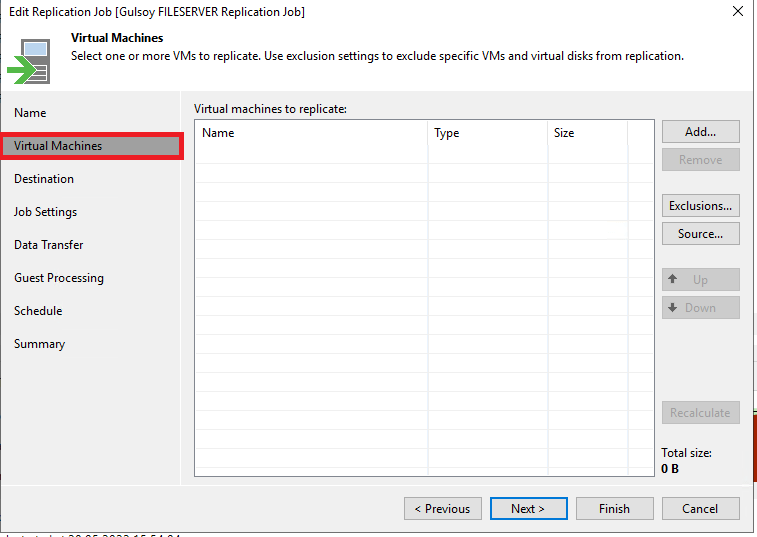The image size is (757, 537).
Task: Cancel the replication job wizard
Action: [700, 509]
